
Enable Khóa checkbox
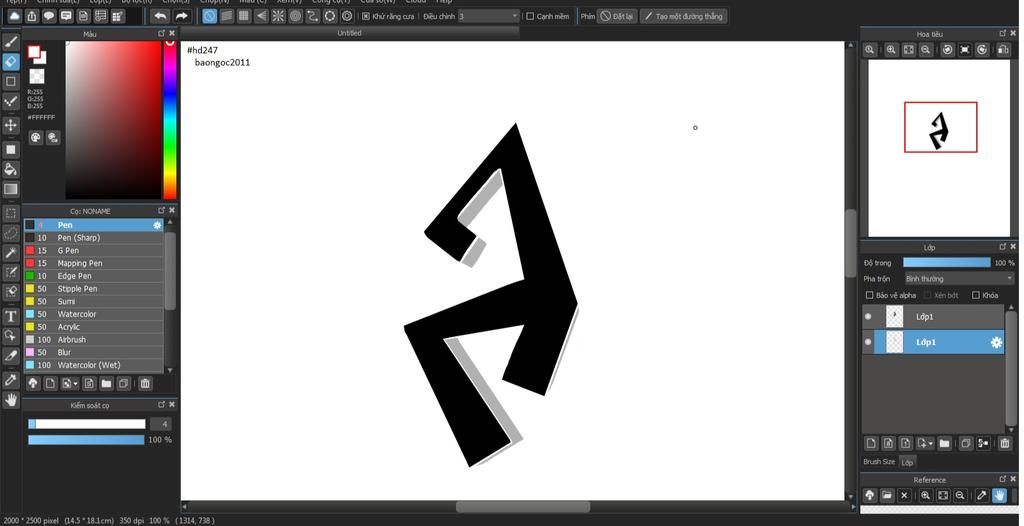pyautogui.click(x=976, y=295)
